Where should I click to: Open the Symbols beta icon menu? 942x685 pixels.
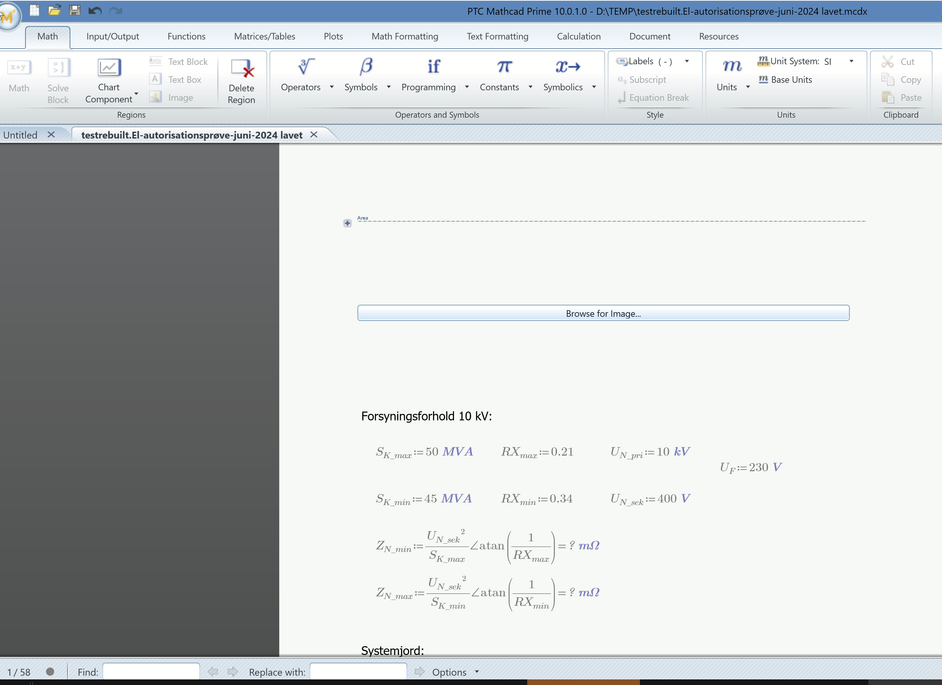(366, 67)
